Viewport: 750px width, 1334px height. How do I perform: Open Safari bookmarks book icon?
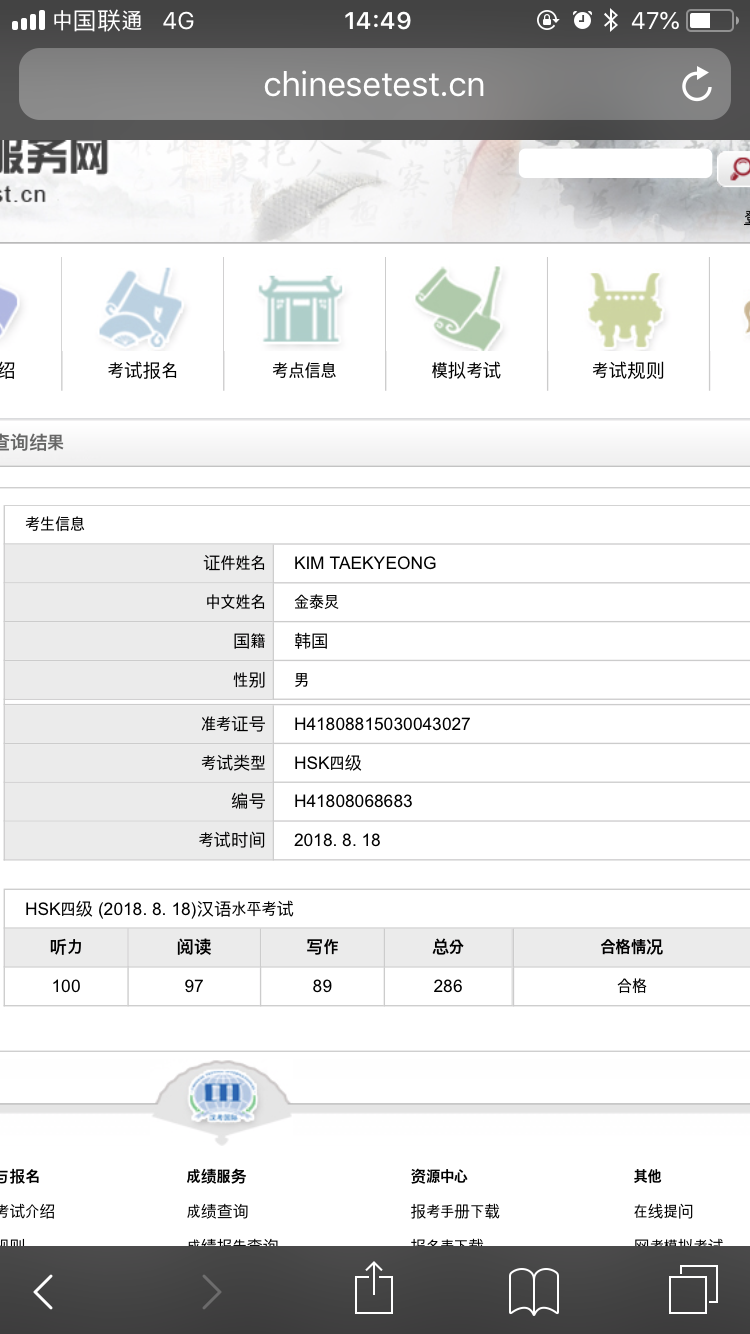click(534, 1292)
